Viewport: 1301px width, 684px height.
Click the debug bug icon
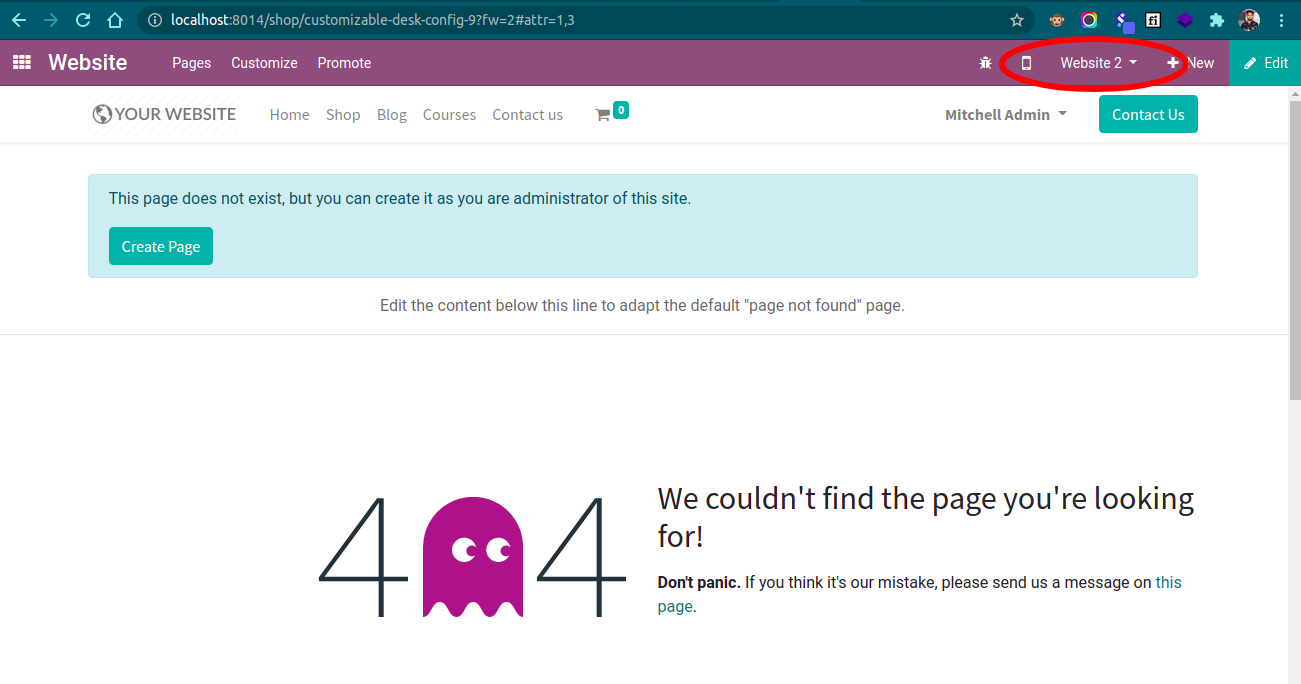(985, 63)
